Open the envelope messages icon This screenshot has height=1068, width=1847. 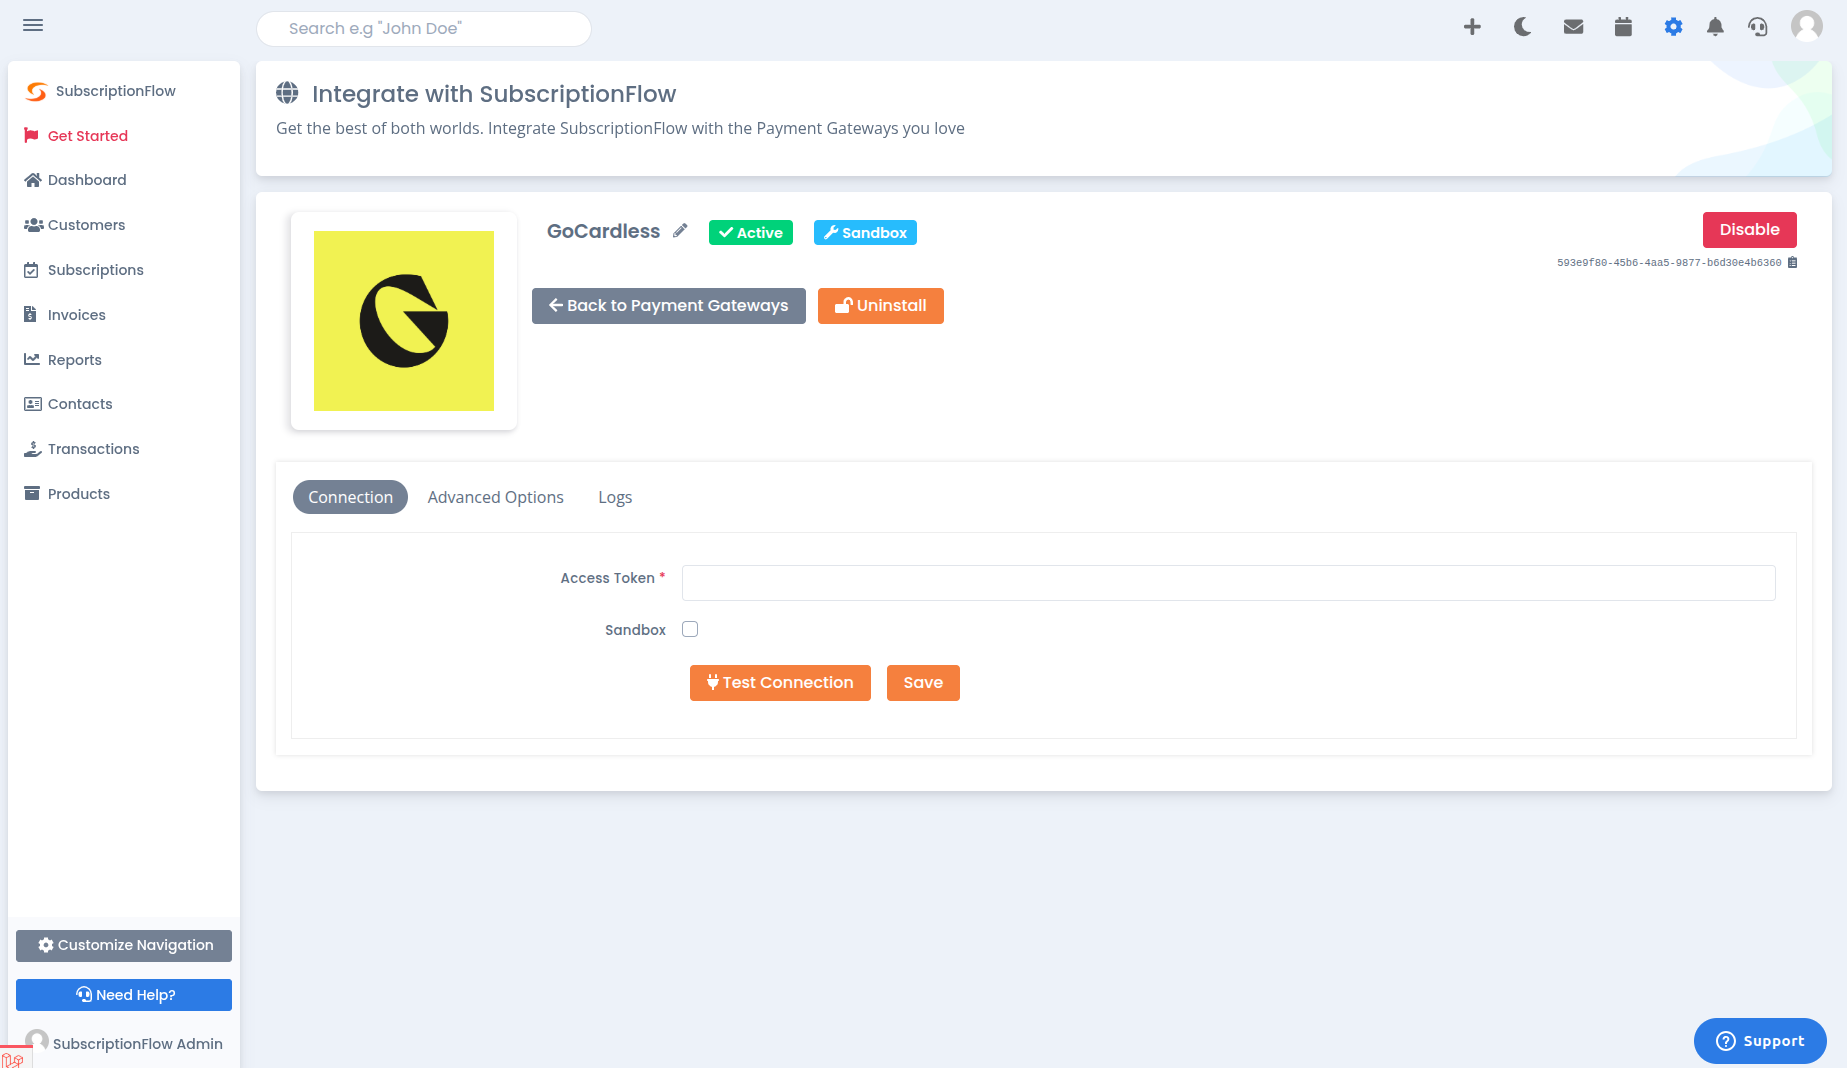point(1573,27)
